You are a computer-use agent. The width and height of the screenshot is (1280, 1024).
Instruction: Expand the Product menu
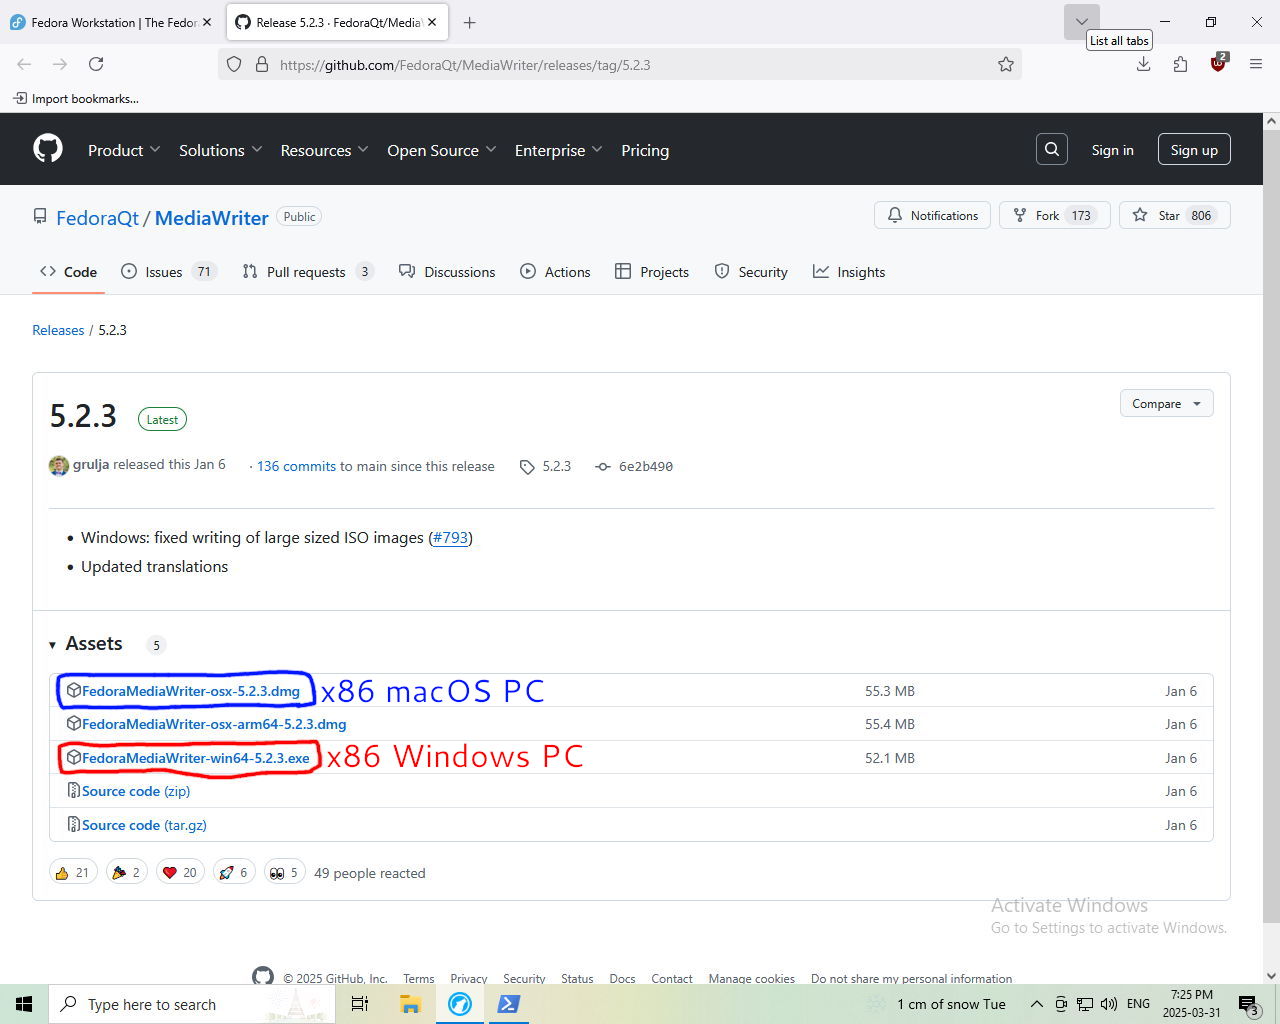124,150
